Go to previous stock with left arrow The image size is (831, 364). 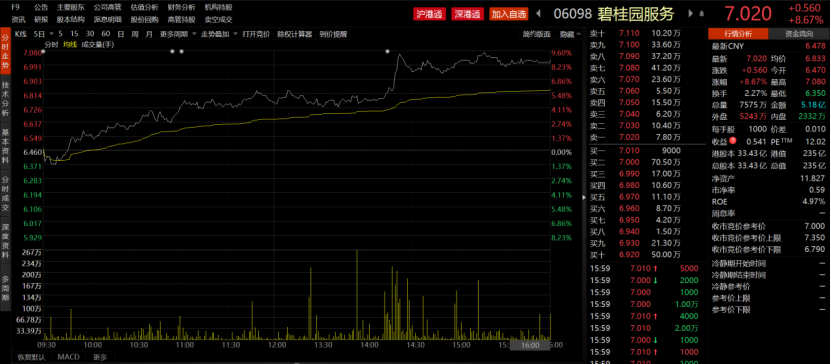pyautogui.click(x=538, y=14)
